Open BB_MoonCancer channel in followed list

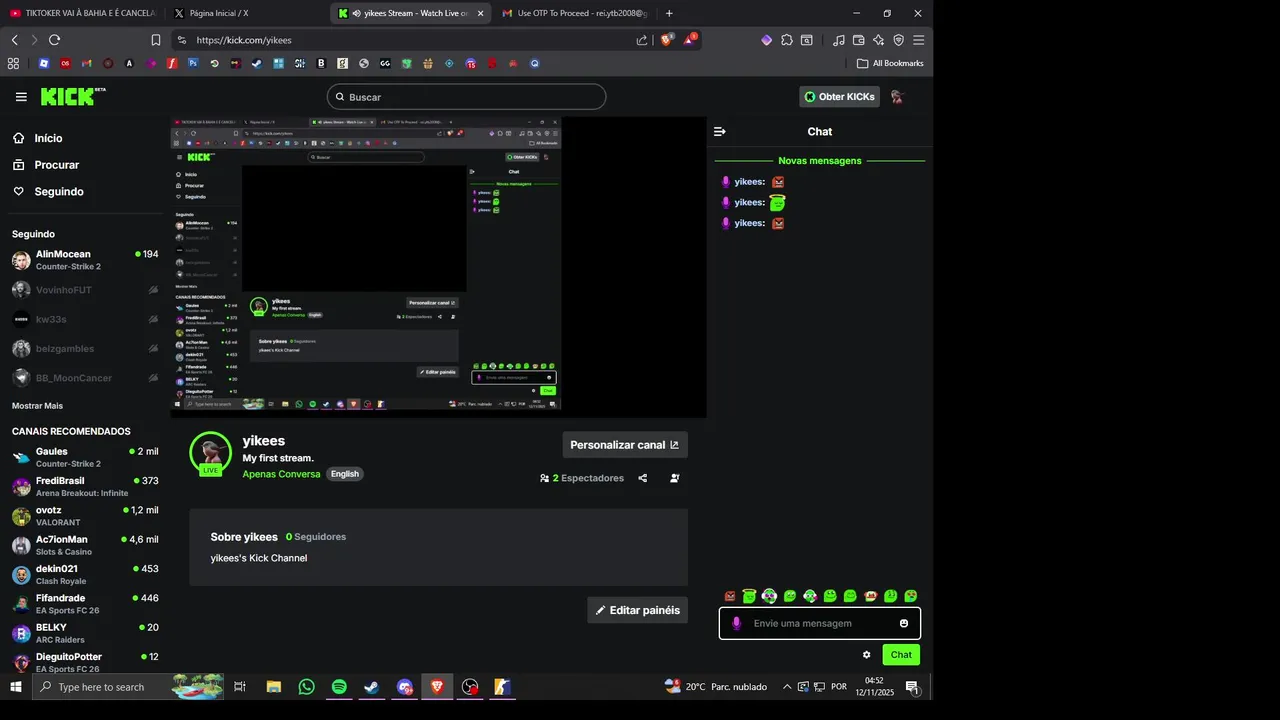84,378
